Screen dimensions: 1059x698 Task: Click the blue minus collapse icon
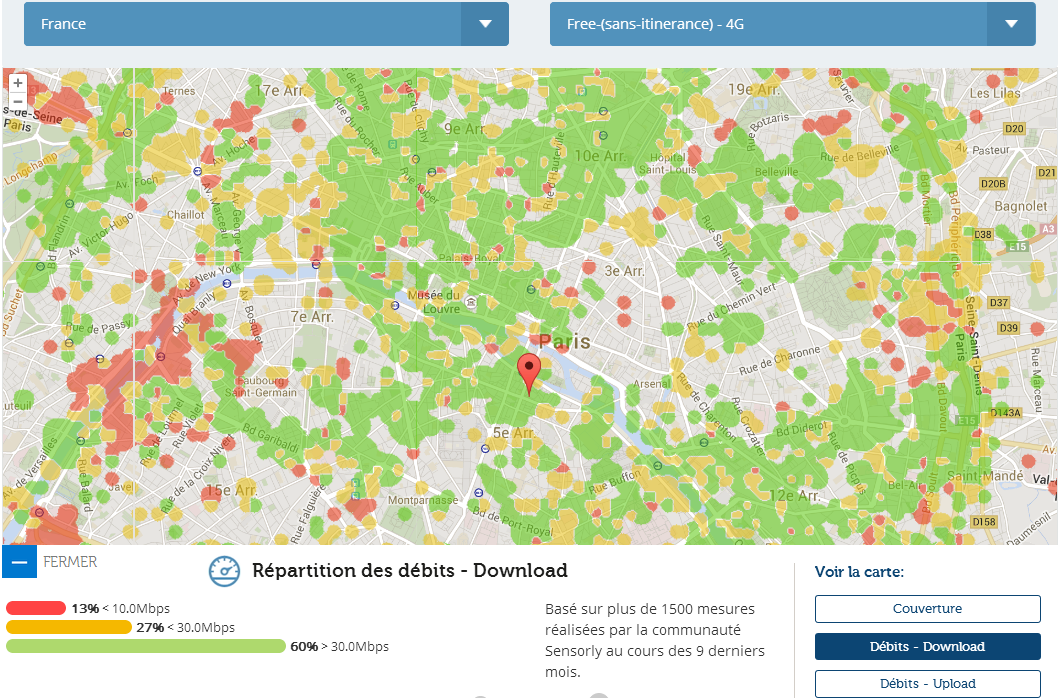[x=19, y=562]
